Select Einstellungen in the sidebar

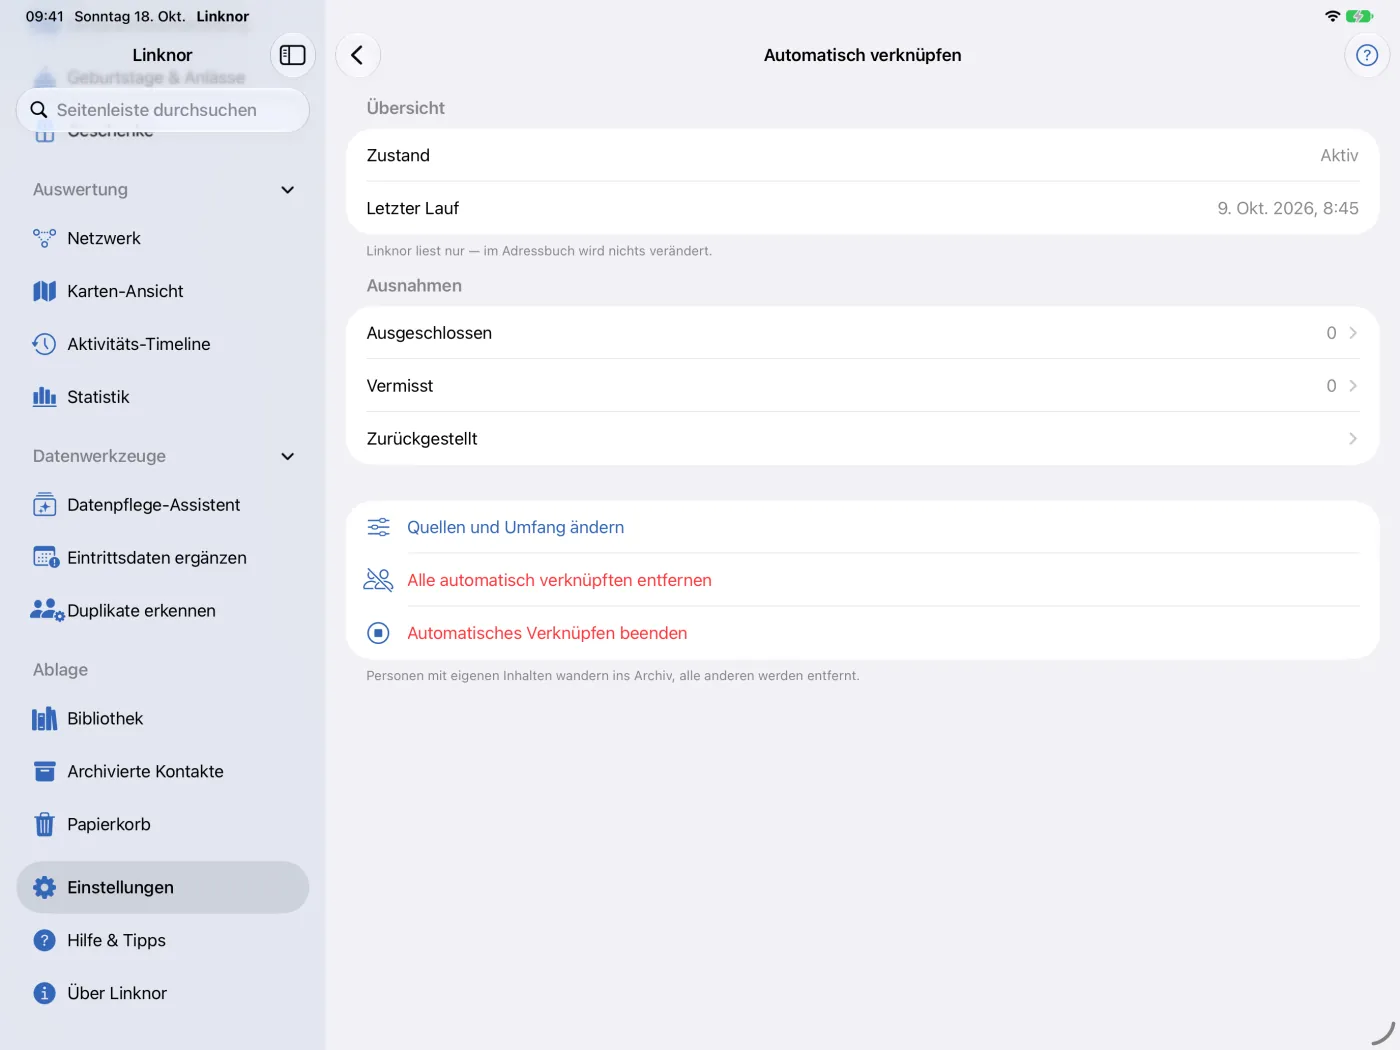(x=163, y=887)
